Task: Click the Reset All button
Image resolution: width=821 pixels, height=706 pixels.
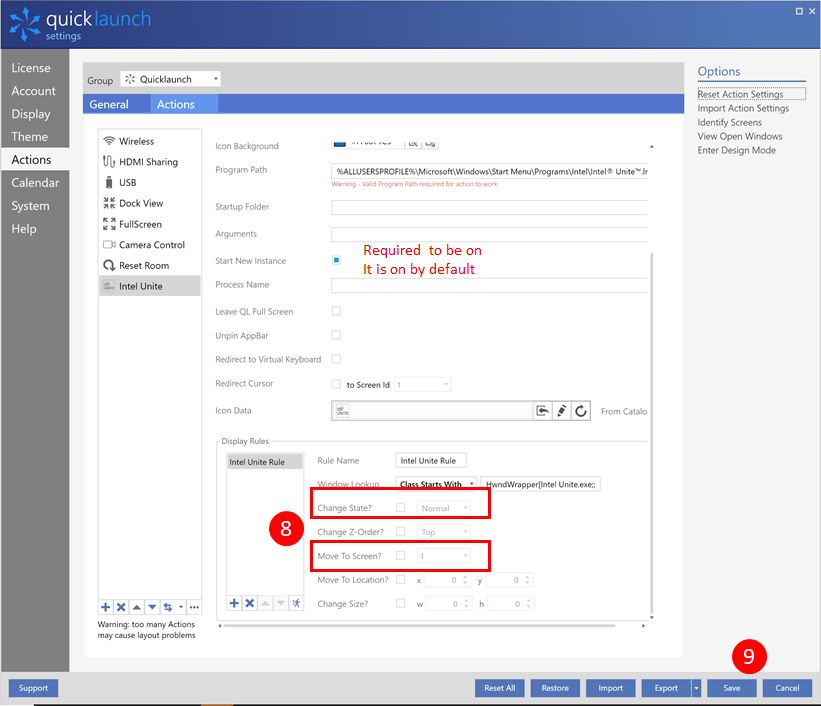Action: pyautogui.click(x=500, y=688)
